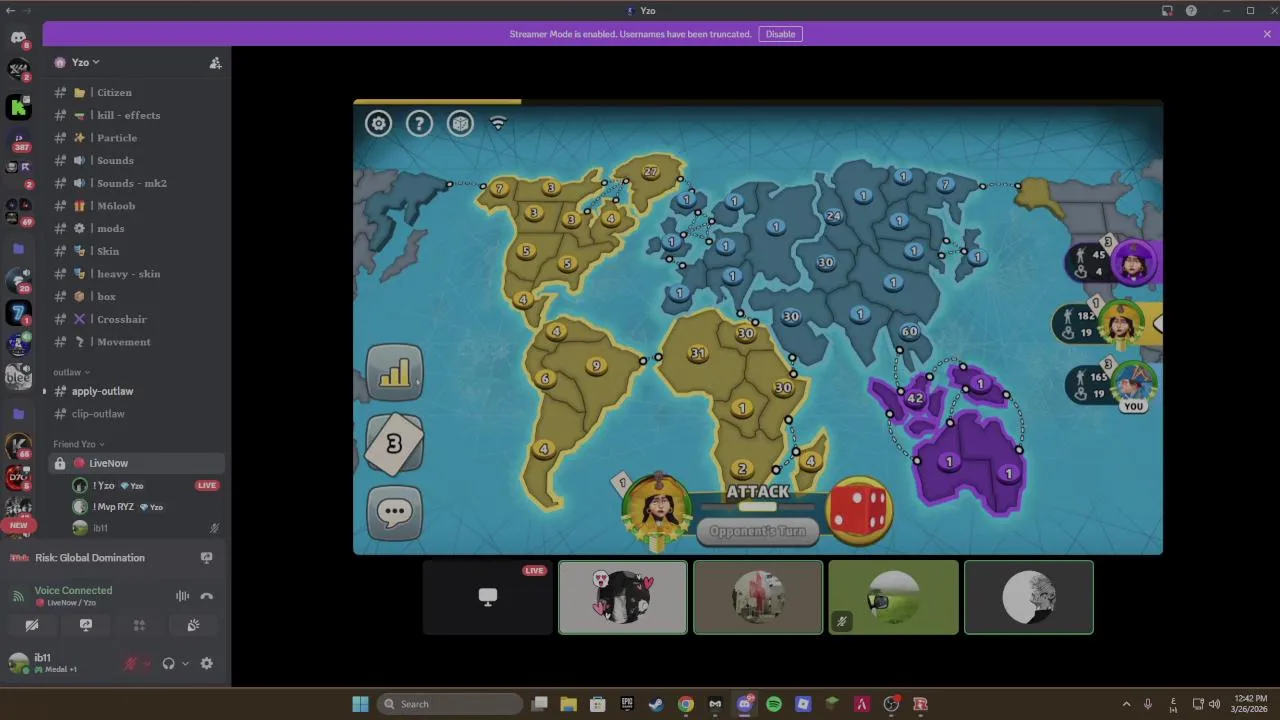The height and width of the screenshot is (720, 1280).
Task: Open the invite people icon beside Yzo
Action: [x=215, y=62]
